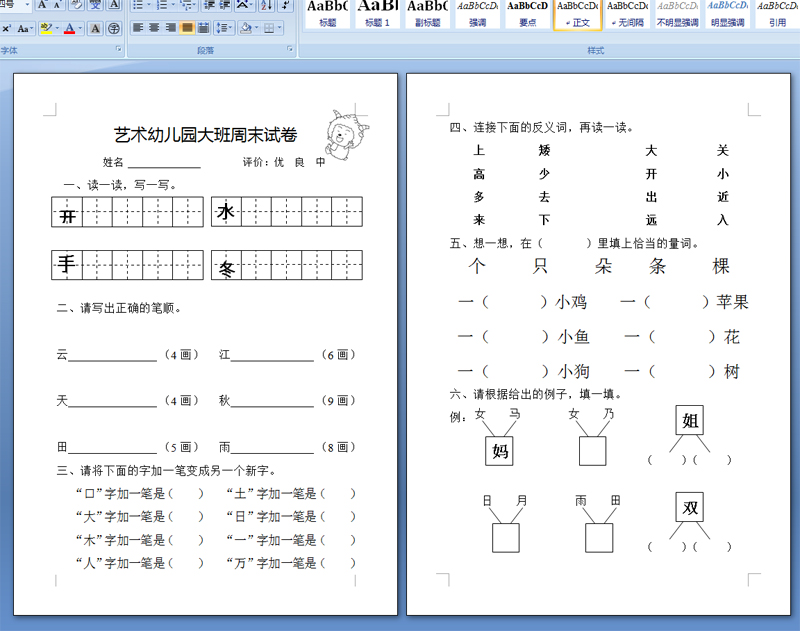Apply the 引用 style

[x=778, y=14]
